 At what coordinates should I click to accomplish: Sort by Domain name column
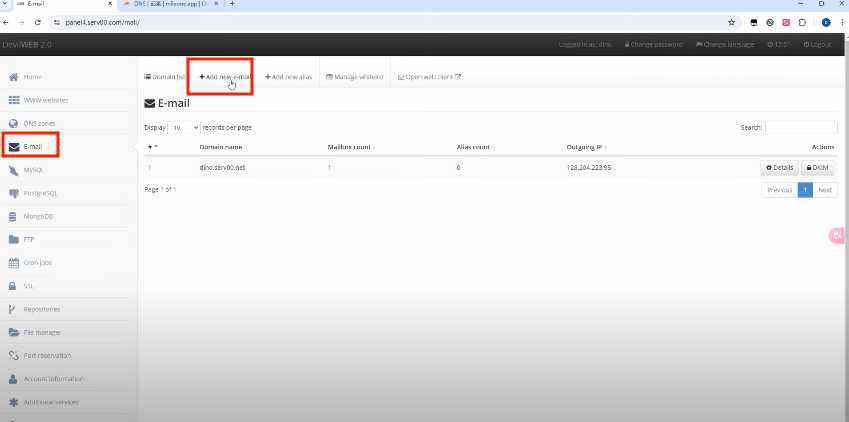(x=223, y=147)
